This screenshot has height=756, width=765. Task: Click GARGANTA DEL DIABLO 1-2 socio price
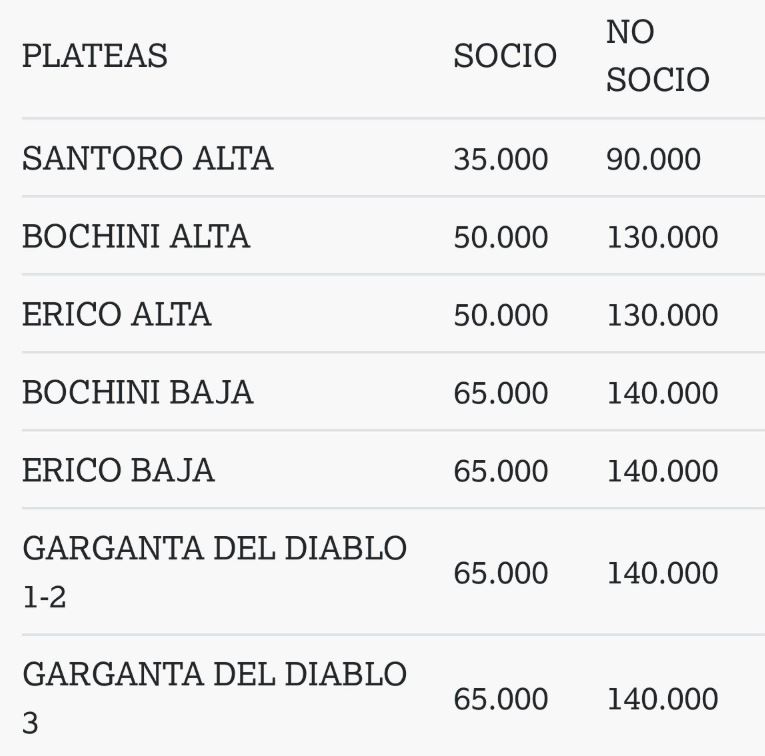(500, 573)
